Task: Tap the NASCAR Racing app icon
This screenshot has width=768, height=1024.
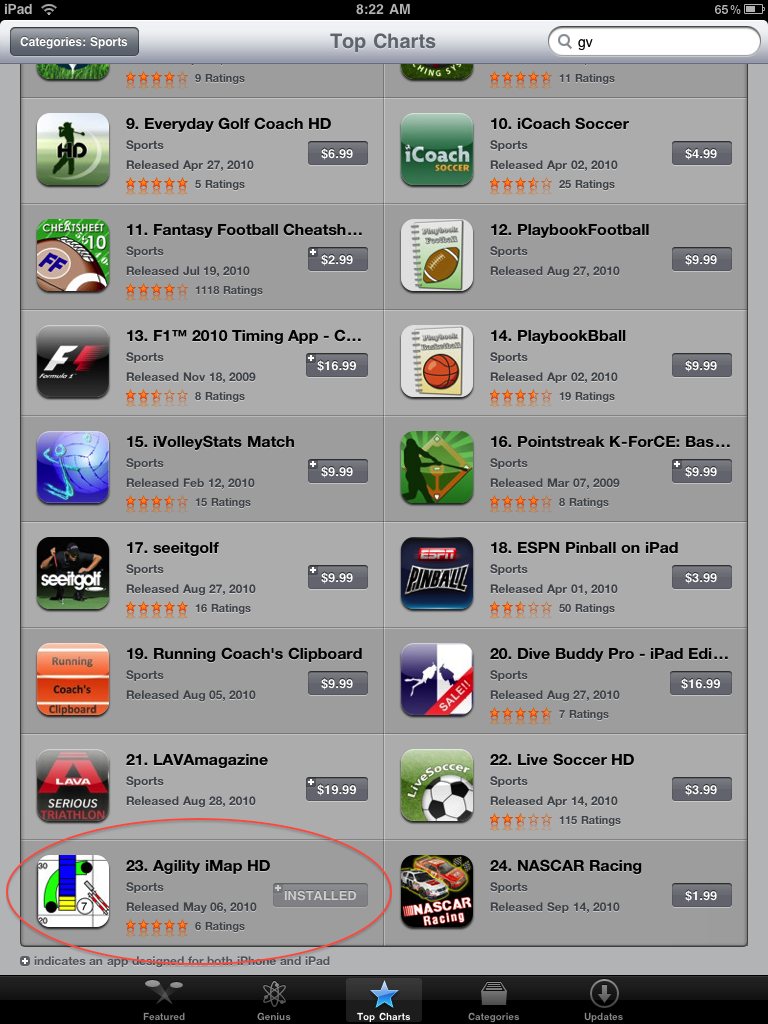Action: tap(436, 891)
